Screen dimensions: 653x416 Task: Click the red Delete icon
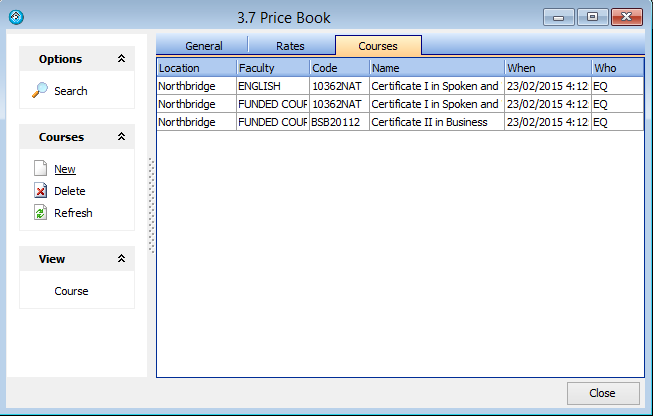[40, 191]
